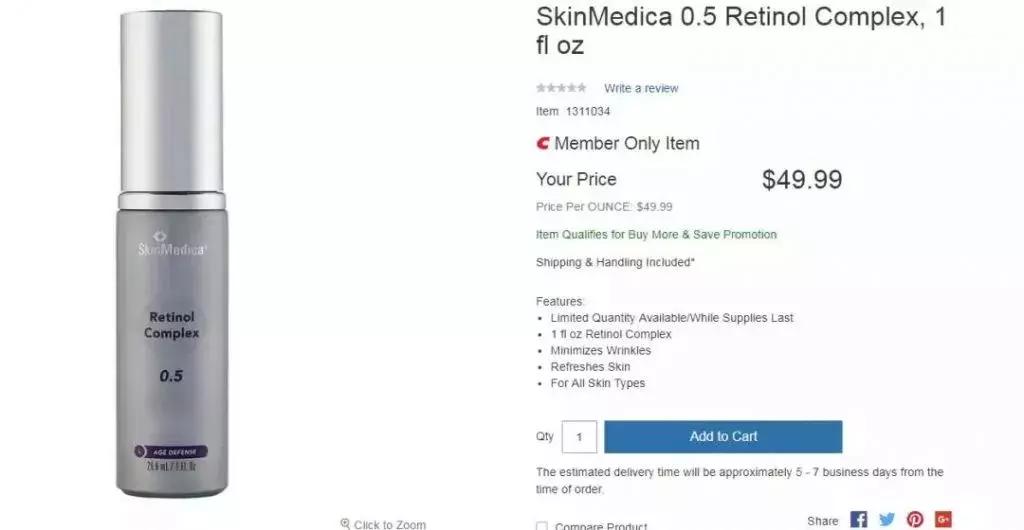Click the Minimizes Wrinkles feature bullet
The width and height of the screenshot is (1024, 530).
pos(600,351)
